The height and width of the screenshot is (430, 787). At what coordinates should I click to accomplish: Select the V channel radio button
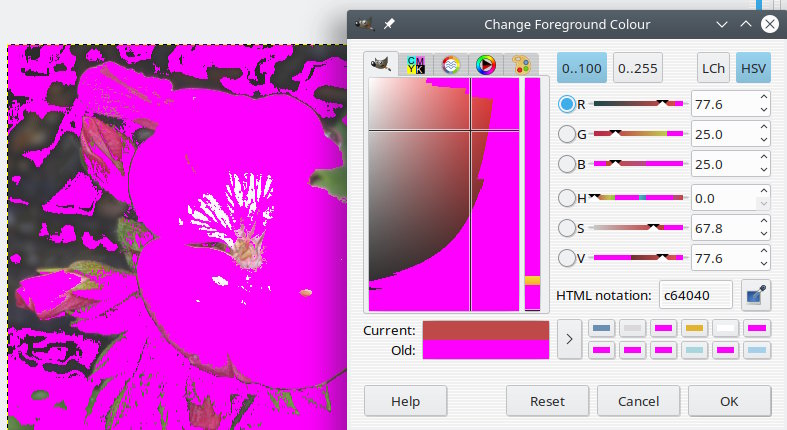(567, 258)
